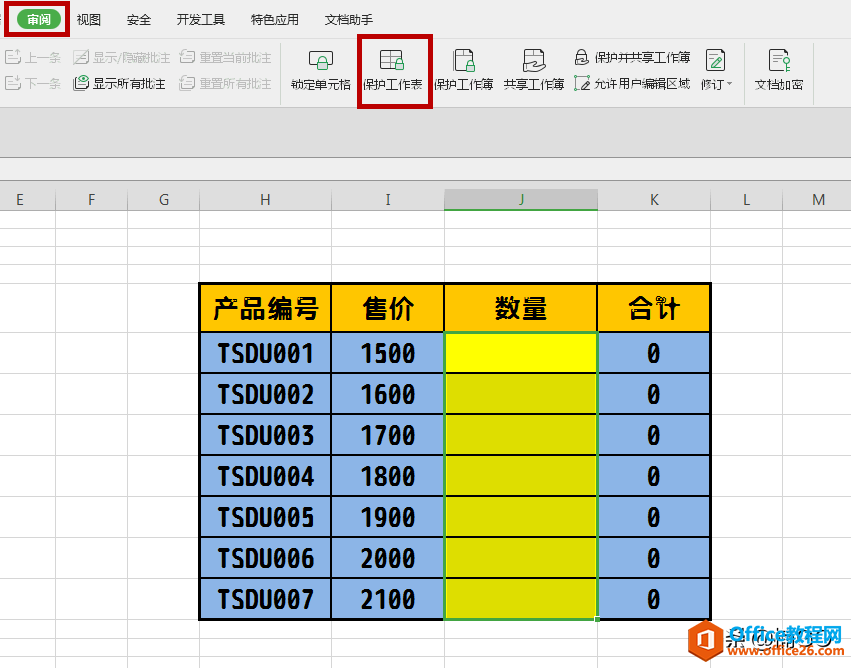Select cell TSDU002
Image resolution: width=851 pixels, height=668 pixels.
[x=265, y=394]
